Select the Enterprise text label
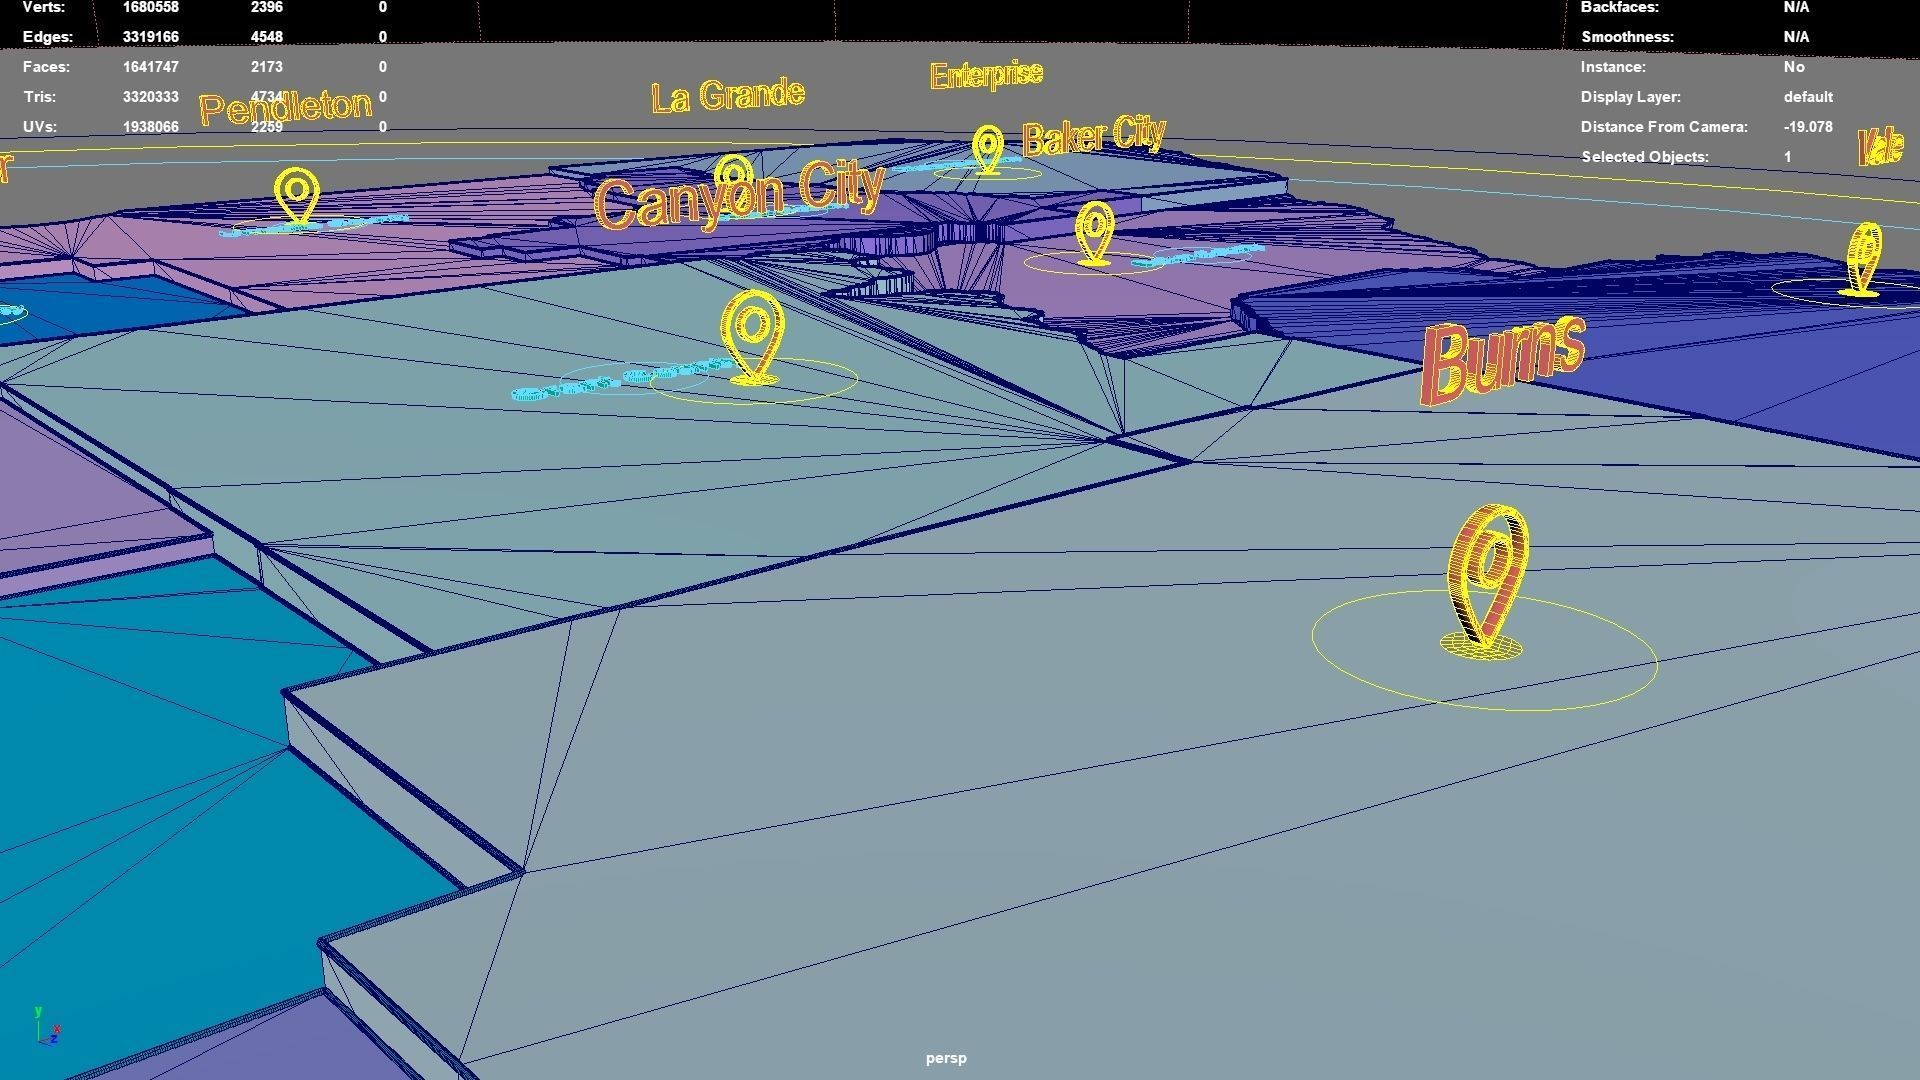 (x=986, y=75)
